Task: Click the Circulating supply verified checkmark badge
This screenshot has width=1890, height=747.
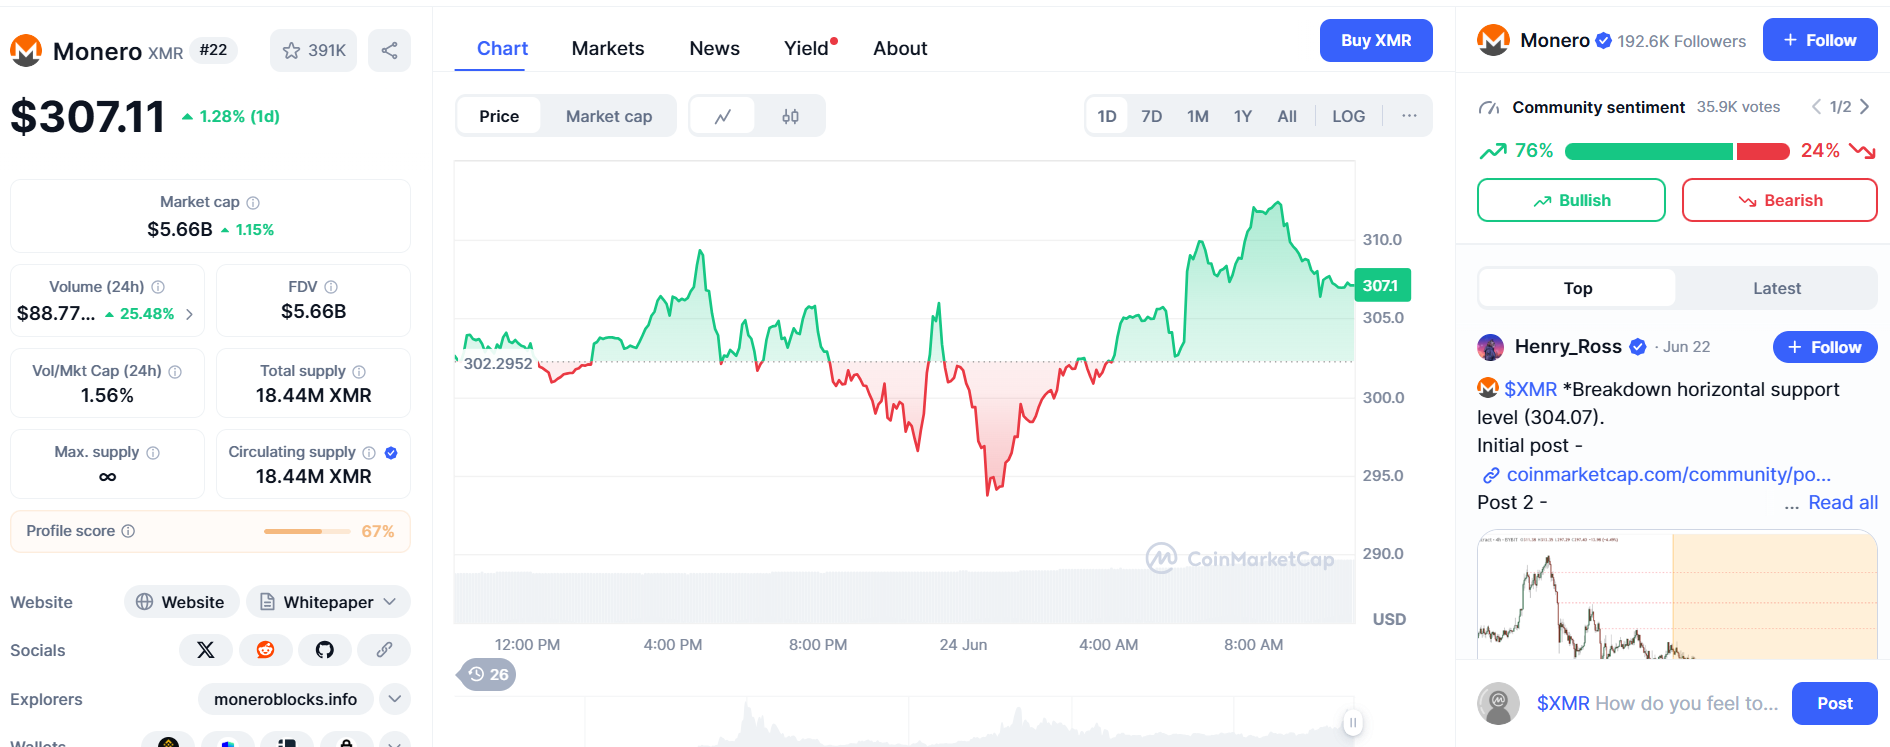Action: pos(391,452)
